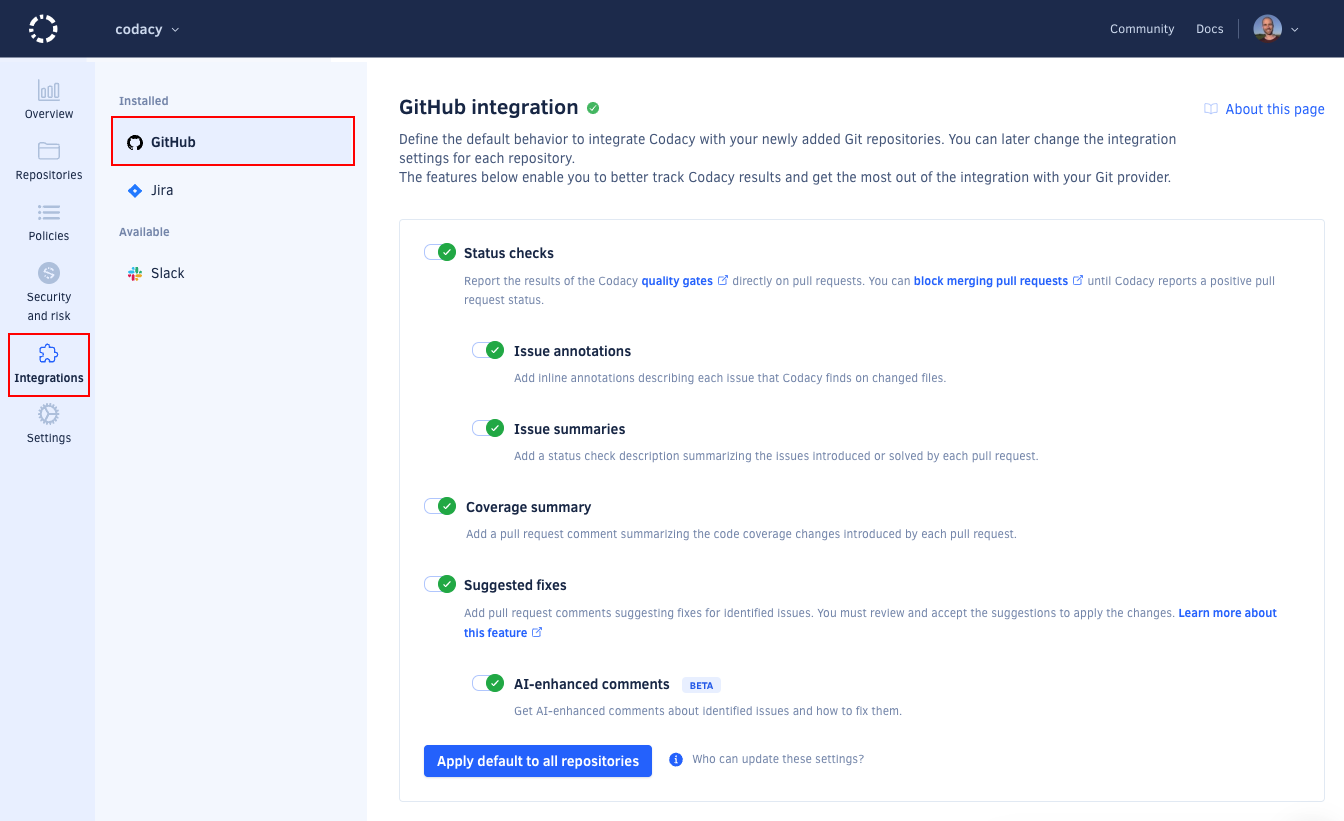
Task: Toggle the Issue annotations switch
Action: click(x=488, y=350)
